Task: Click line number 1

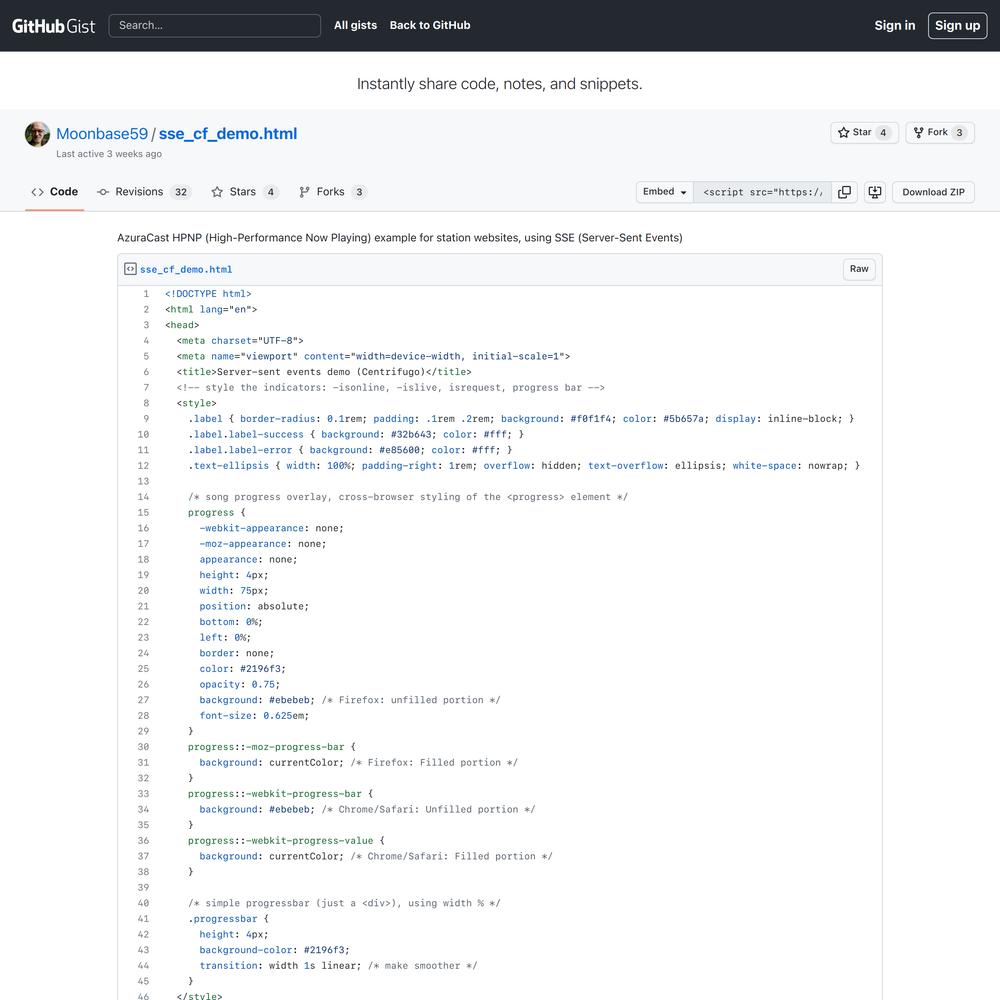Action: pyautogui.click(x=146, y=294)
